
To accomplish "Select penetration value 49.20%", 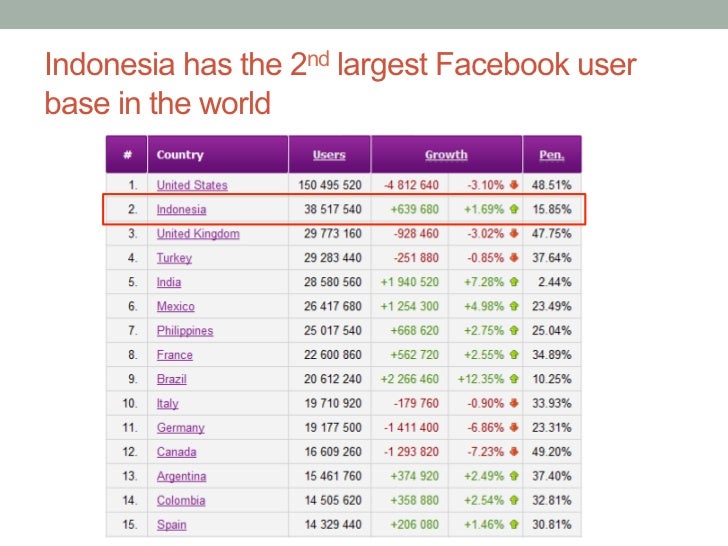I will (552, 451).
